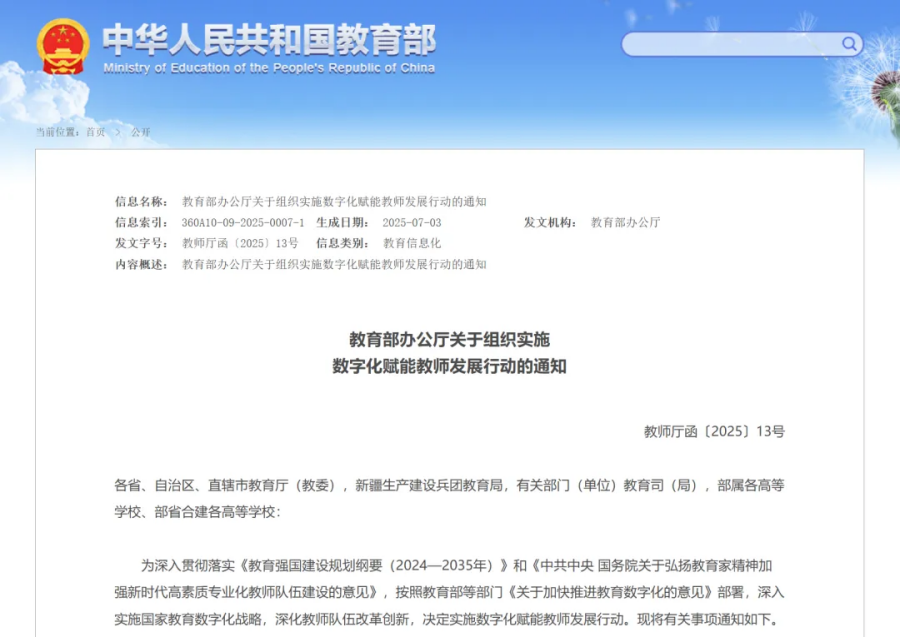Select the 信息名称 notice title text
Viewport: 900px width, 637px height.
(x=334, y=201)
